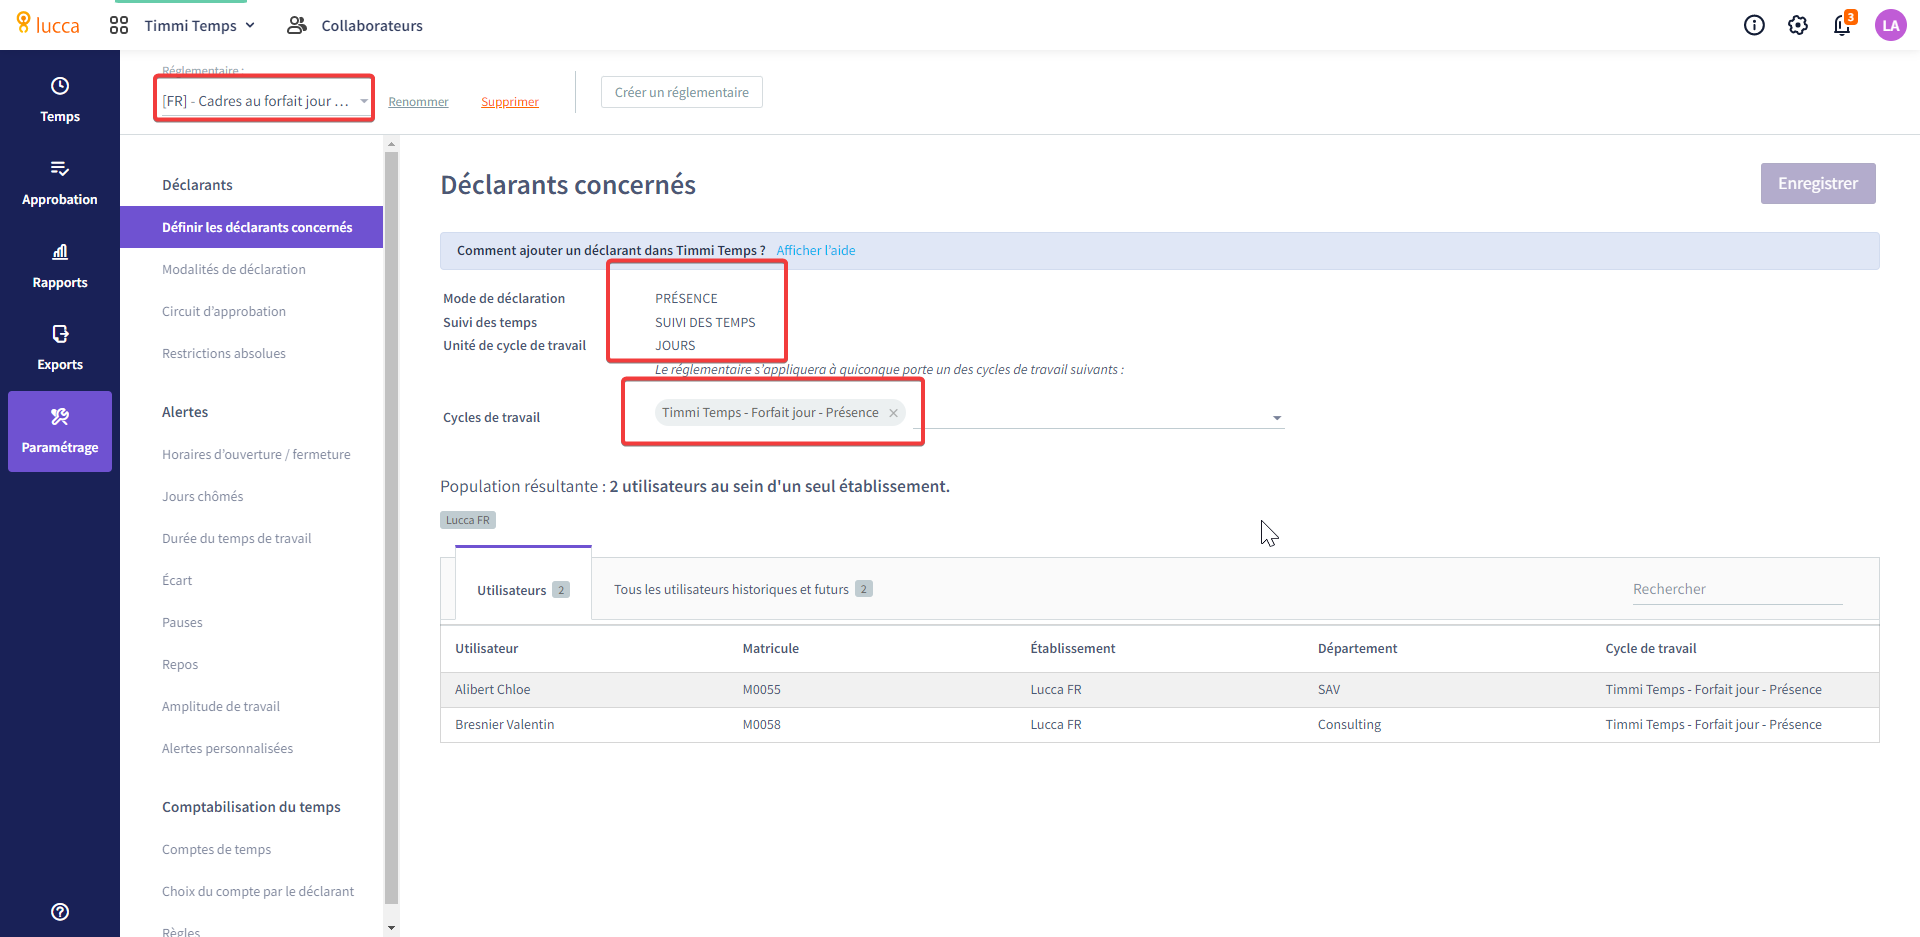Click Afficher l'aide link
This screenshot has width=1920, height=937.
click(x=816, y=250)
